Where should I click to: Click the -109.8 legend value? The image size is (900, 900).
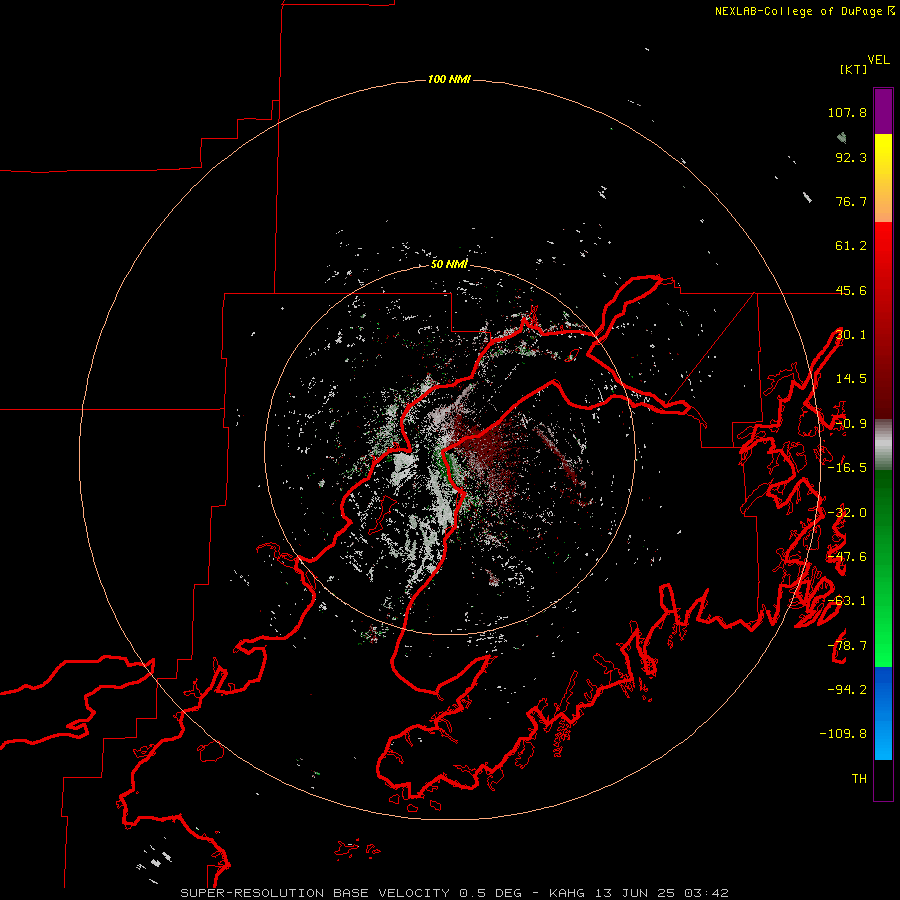coord(843,734)
